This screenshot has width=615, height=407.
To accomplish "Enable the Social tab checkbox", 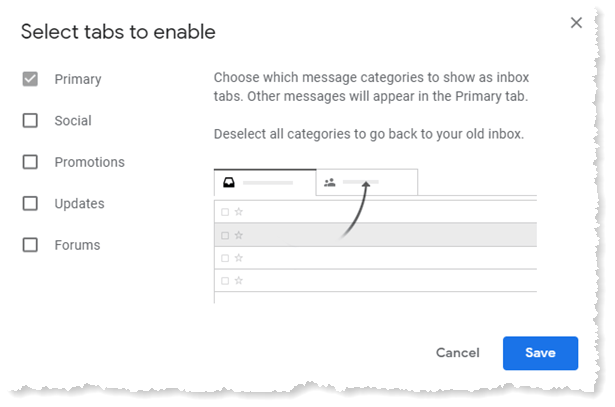I will coord(31,120).
